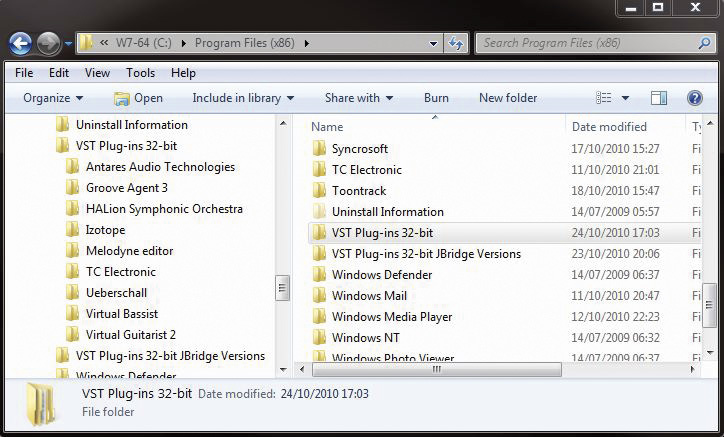The height and width of the screenshot is (437, 724).
Task: Click the tree pane scroll down arrow
Action: 283,370
